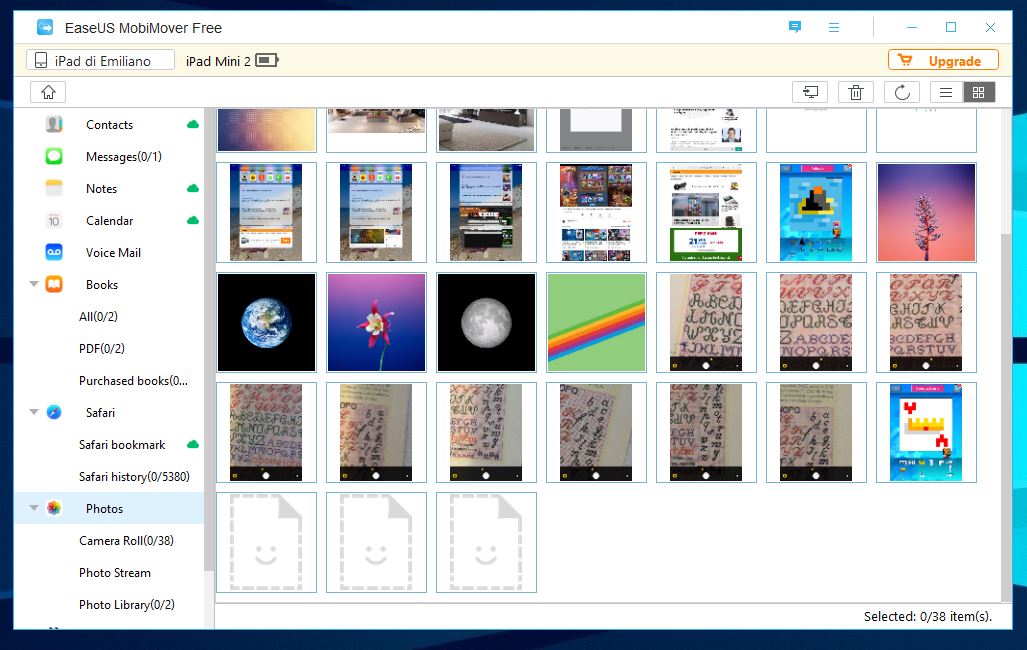Click the refresh icon in toolbar

tap(901, 92)
